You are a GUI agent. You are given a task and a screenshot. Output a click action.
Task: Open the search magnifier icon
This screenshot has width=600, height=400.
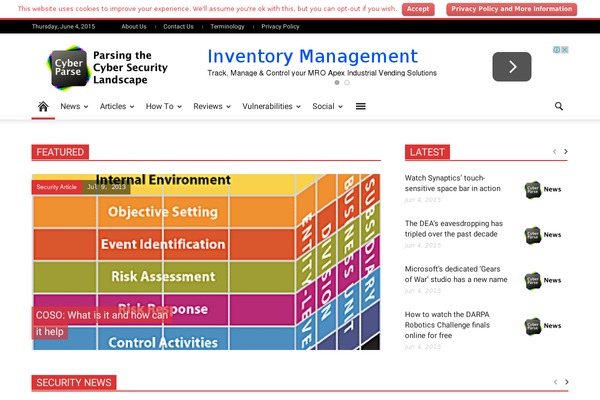pyautogui.click(x=559, y=106)
